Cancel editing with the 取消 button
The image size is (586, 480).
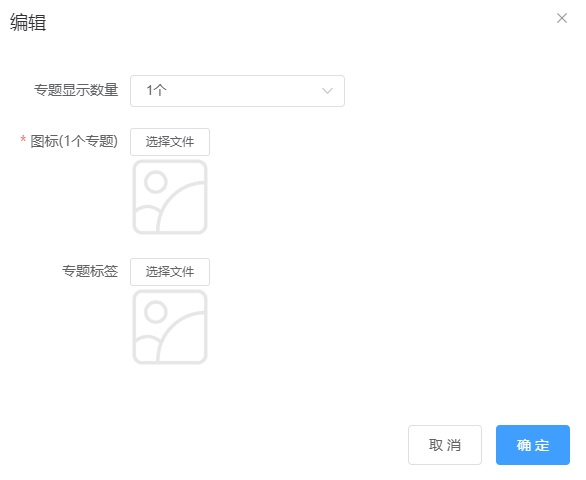(445, 445)
